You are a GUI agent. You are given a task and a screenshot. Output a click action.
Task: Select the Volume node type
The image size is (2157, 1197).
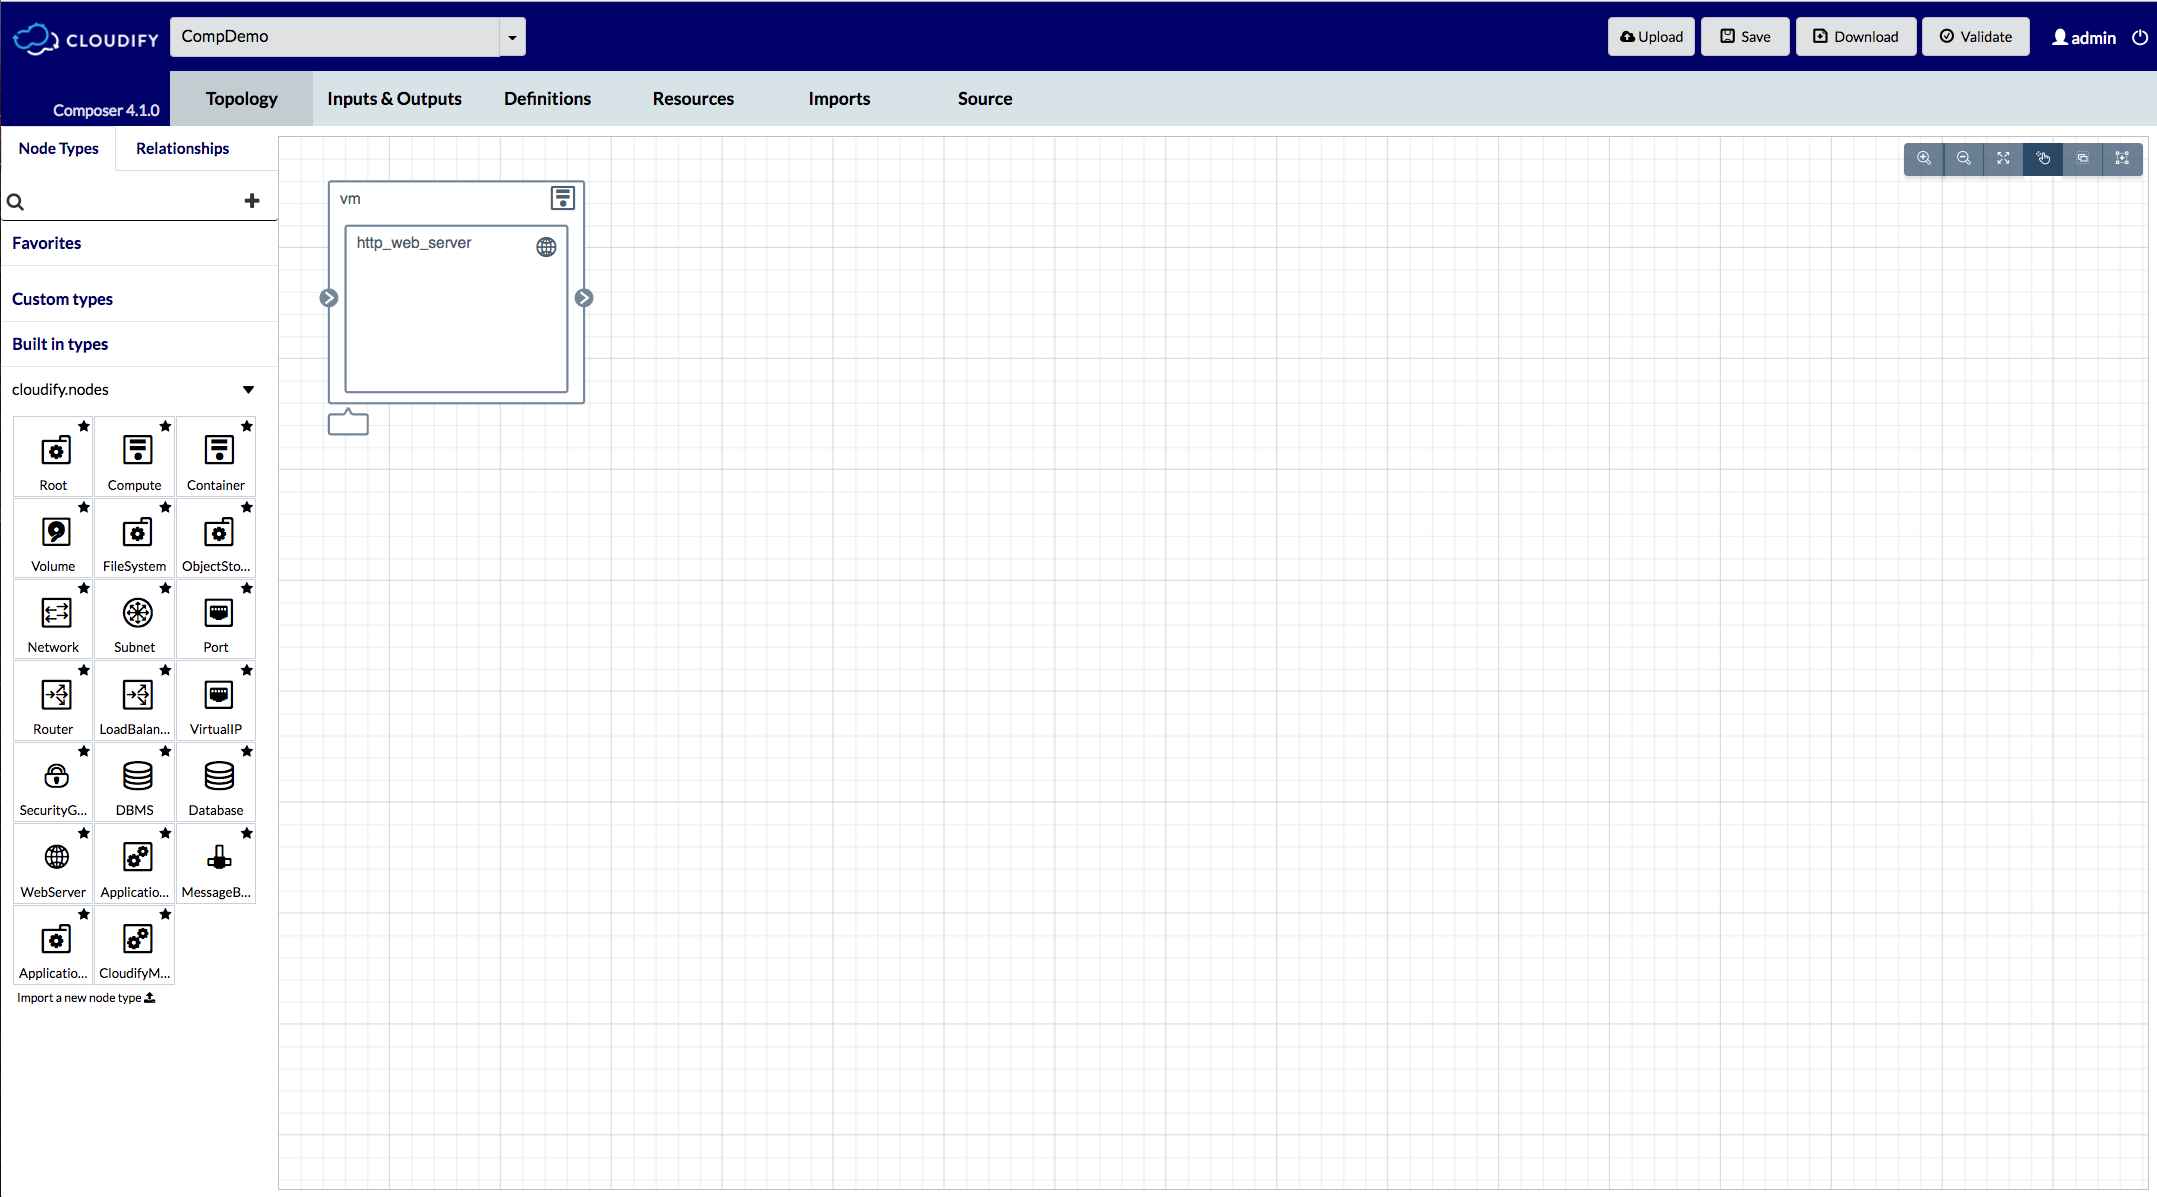(x=53, y=538)
